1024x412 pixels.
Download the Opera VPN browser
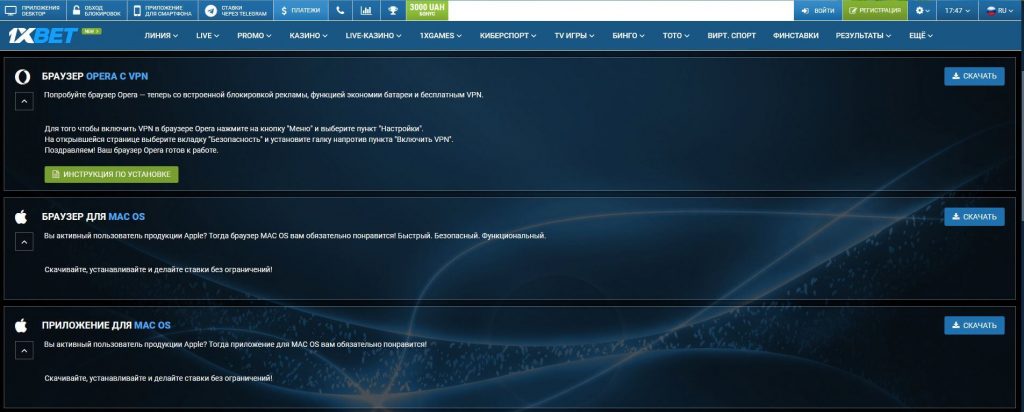point(973,76)
